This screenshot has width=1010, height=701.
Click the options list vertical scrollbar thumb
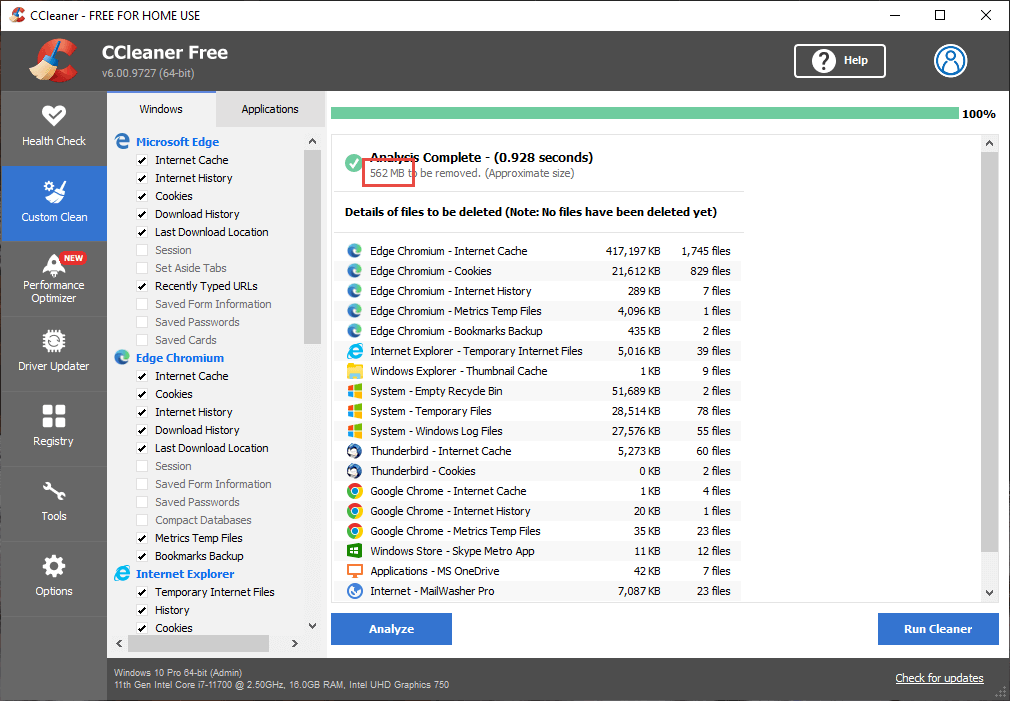click(x=312, y=247)
